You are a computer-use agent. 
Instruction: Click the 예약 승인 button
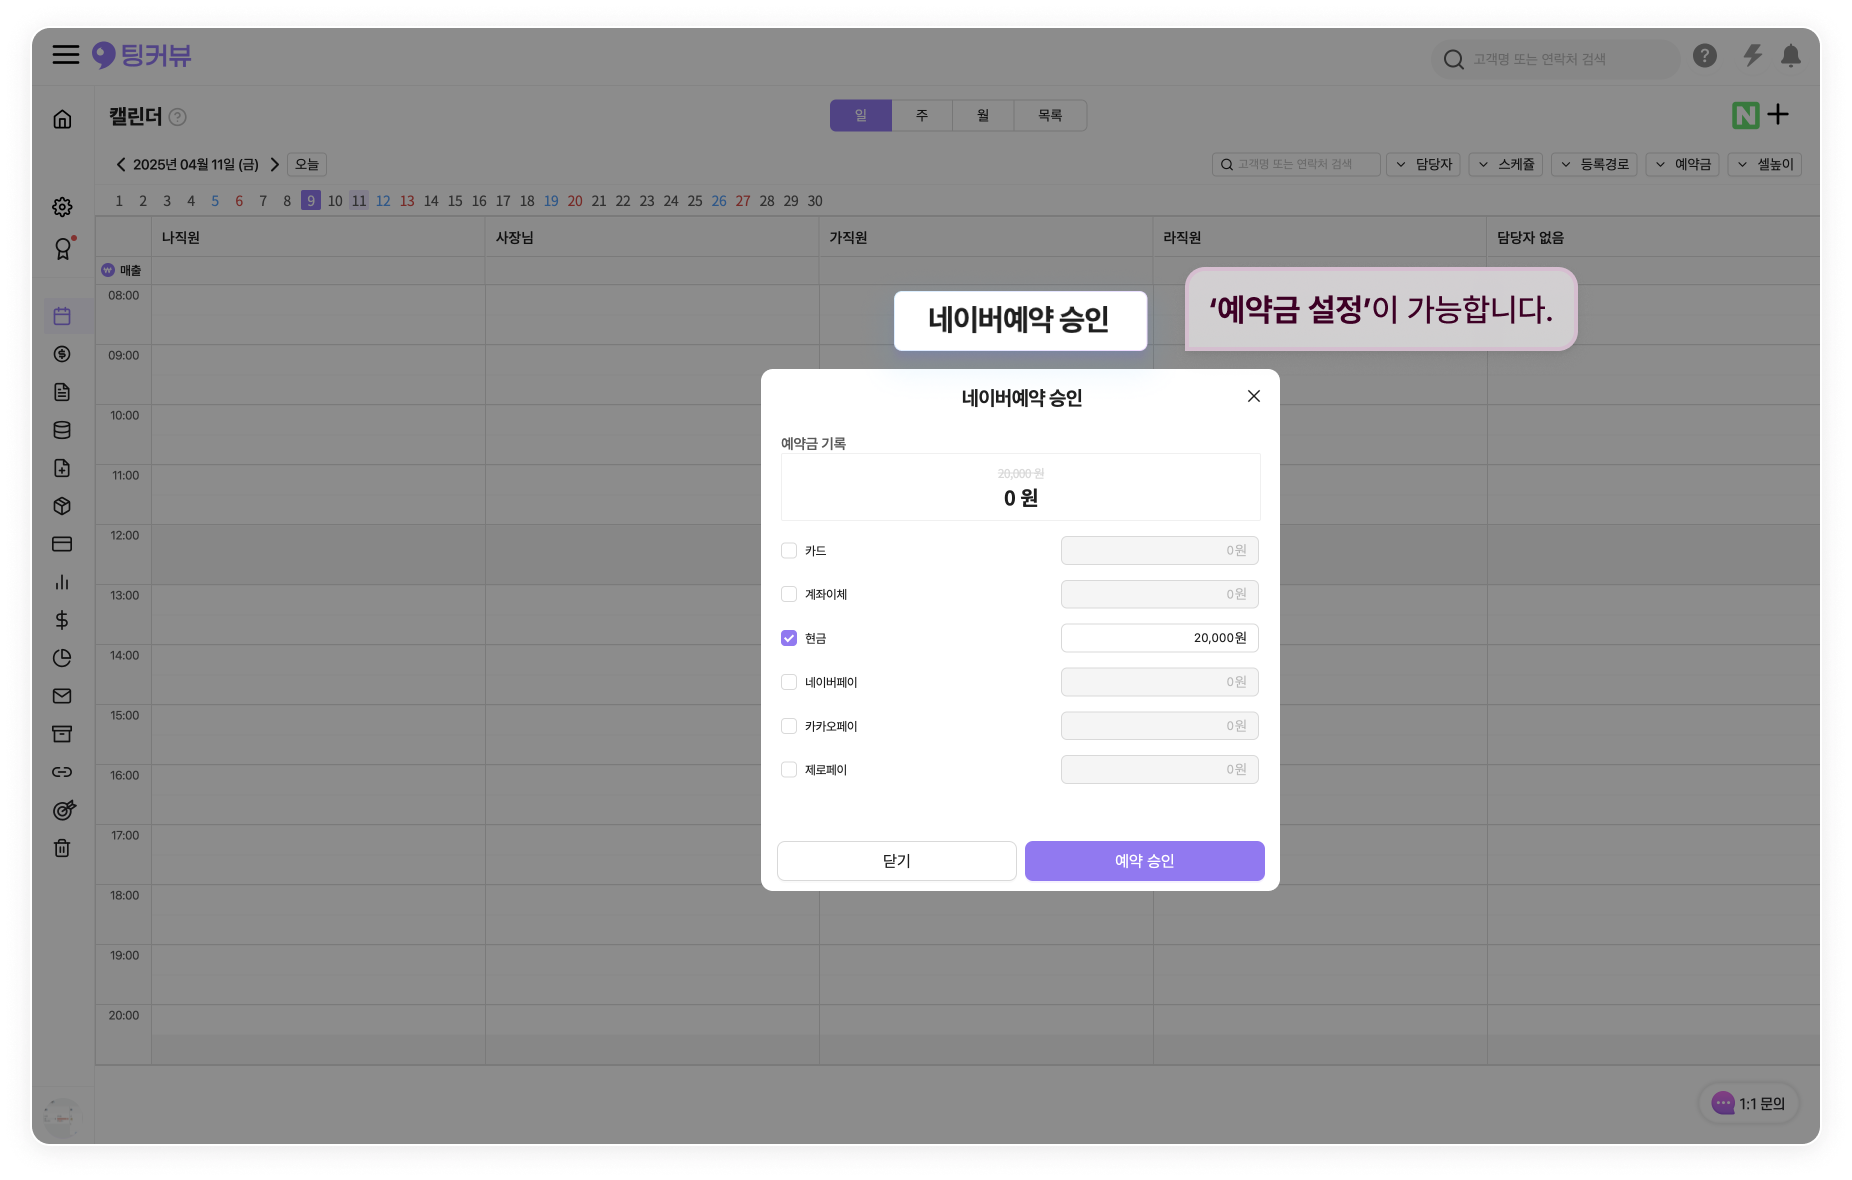[1145, 861]
